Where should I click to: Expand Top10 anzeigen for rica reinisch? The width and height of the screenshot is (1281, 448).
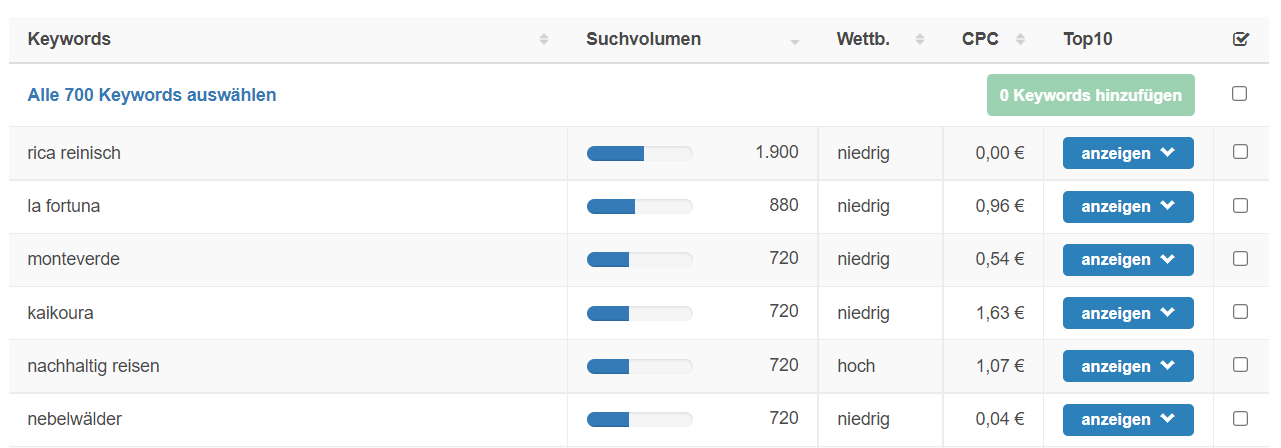[1128, 153]
